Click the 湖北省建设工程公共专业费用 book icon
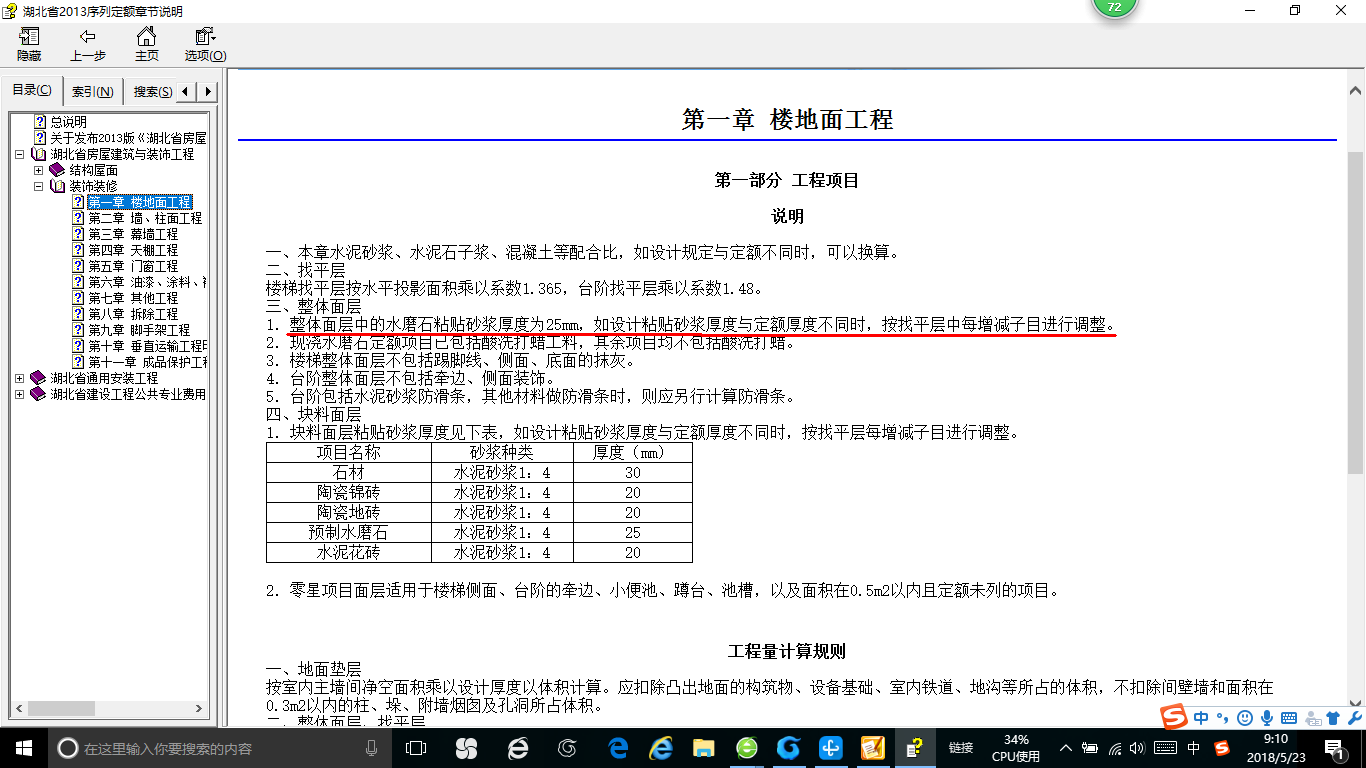Viewport: 1366px width, 768px height. point(38,394)
